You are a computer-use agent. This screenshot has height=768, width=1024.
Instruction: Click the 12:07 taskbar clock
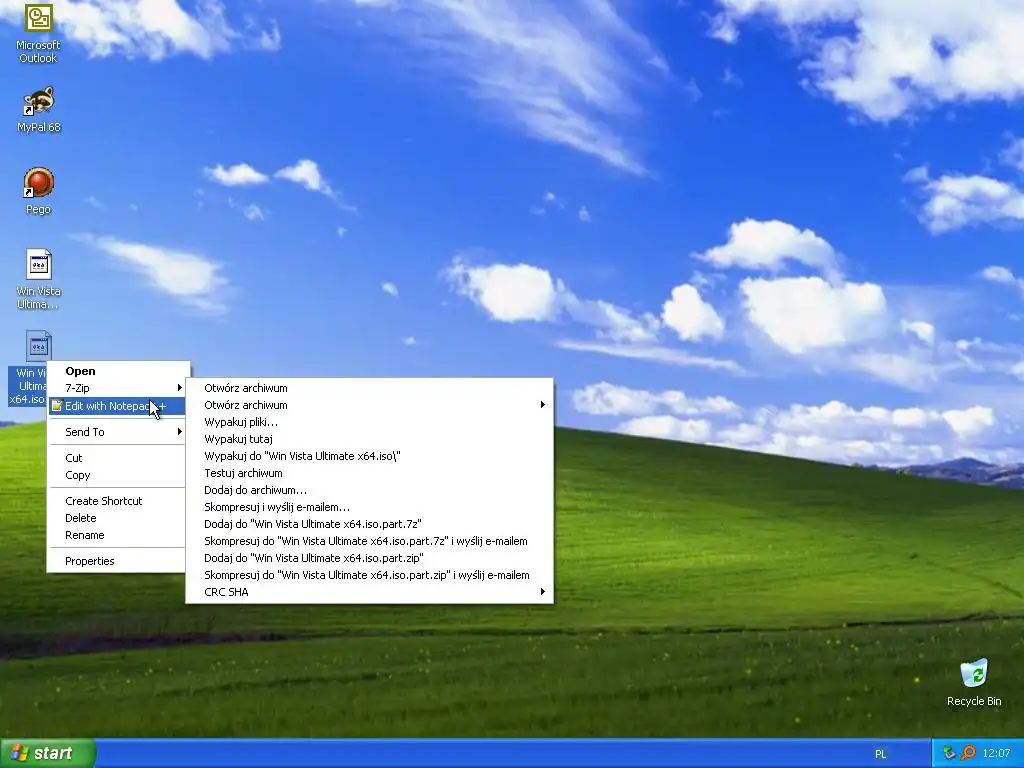click(x=996, y=754)
